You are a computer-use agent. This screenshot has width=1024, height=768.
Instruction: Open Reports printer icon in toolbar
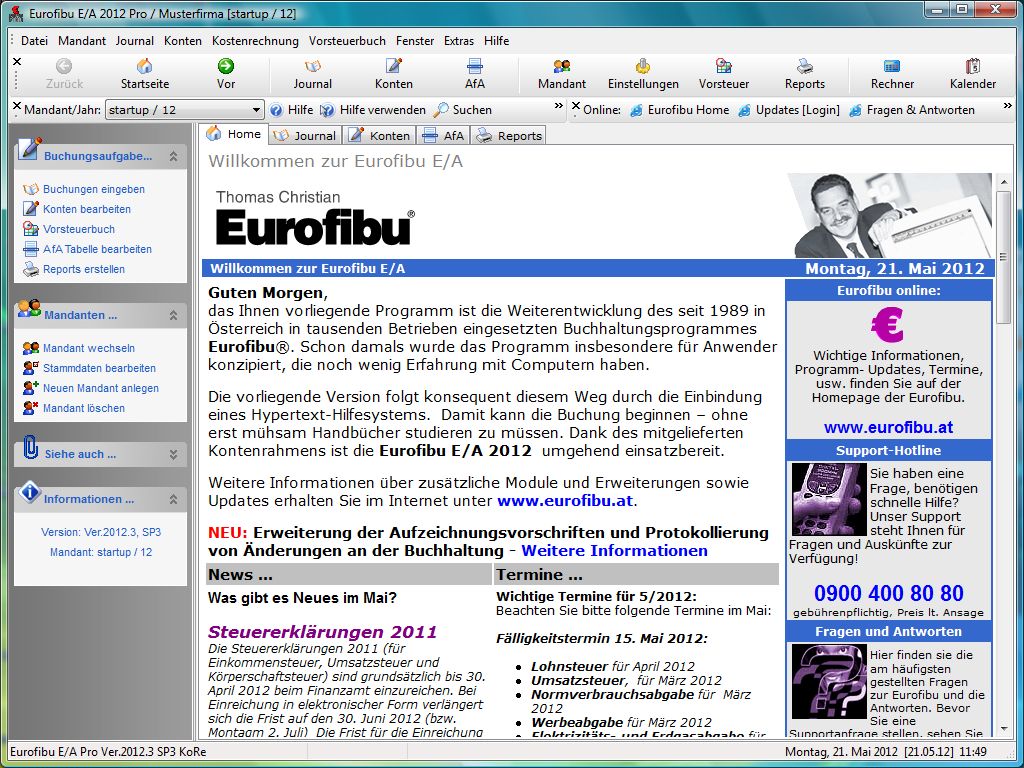coord(805,66)
